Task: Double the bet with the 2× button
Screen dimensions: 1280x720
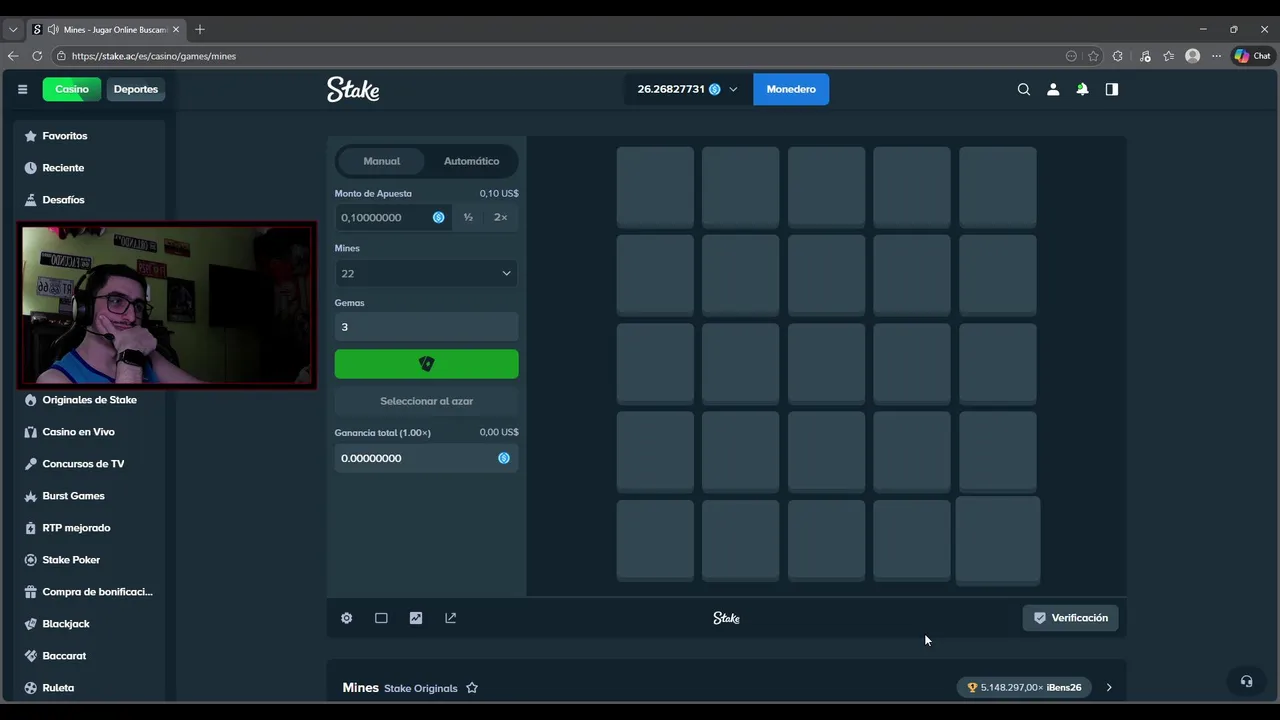Action: [500, 217]
